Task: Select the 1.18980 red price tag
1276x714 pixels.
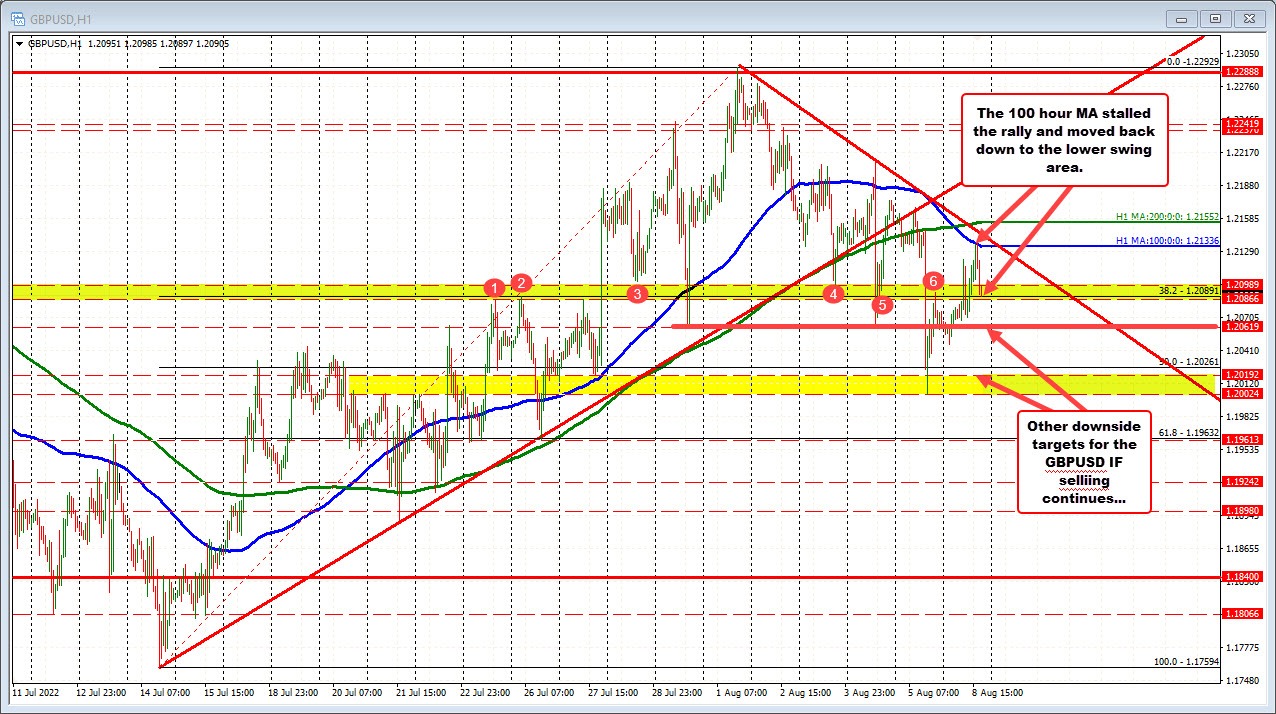Action: point(1244,510)
